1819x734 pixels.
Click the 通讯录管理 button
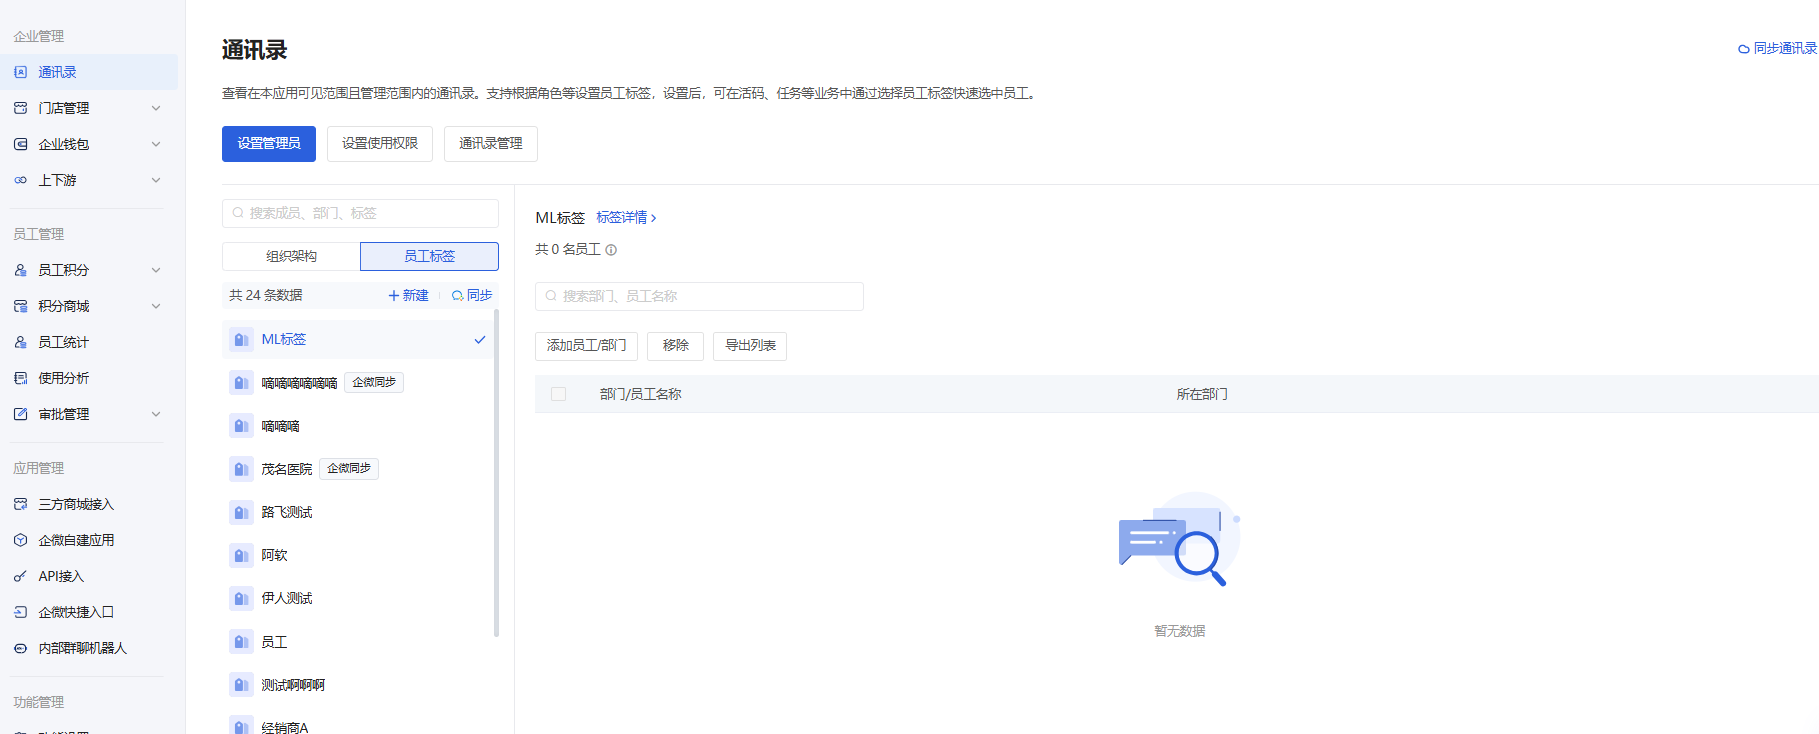(491, 144)
